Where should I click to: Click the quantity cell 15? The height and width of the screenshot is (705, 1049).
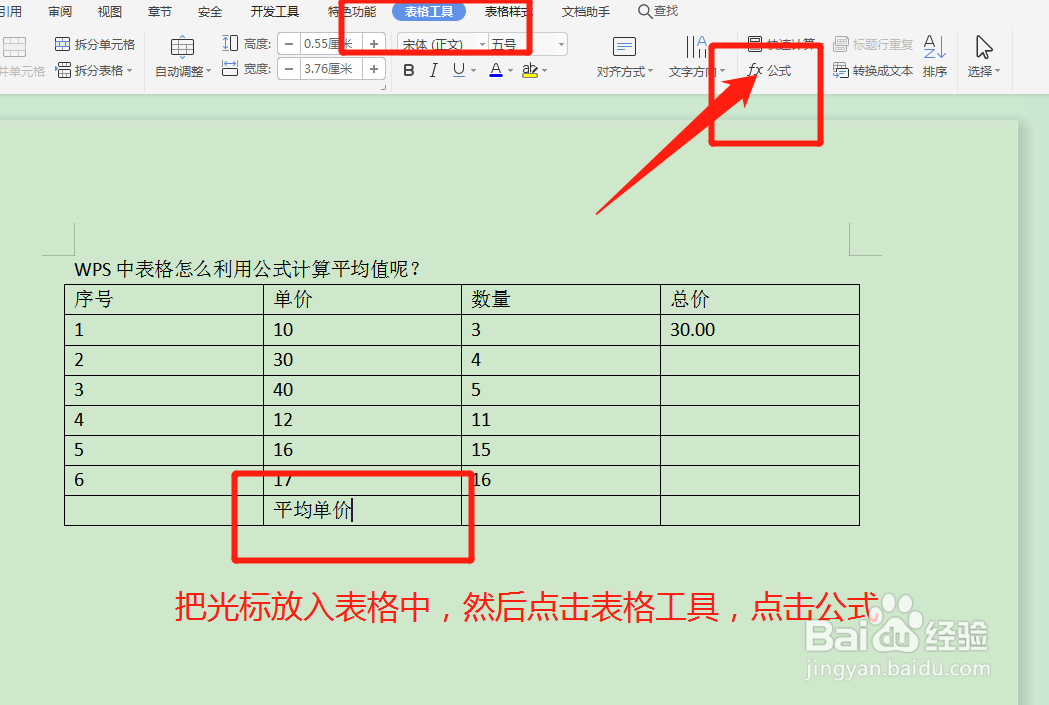click(x=561, y=450)
